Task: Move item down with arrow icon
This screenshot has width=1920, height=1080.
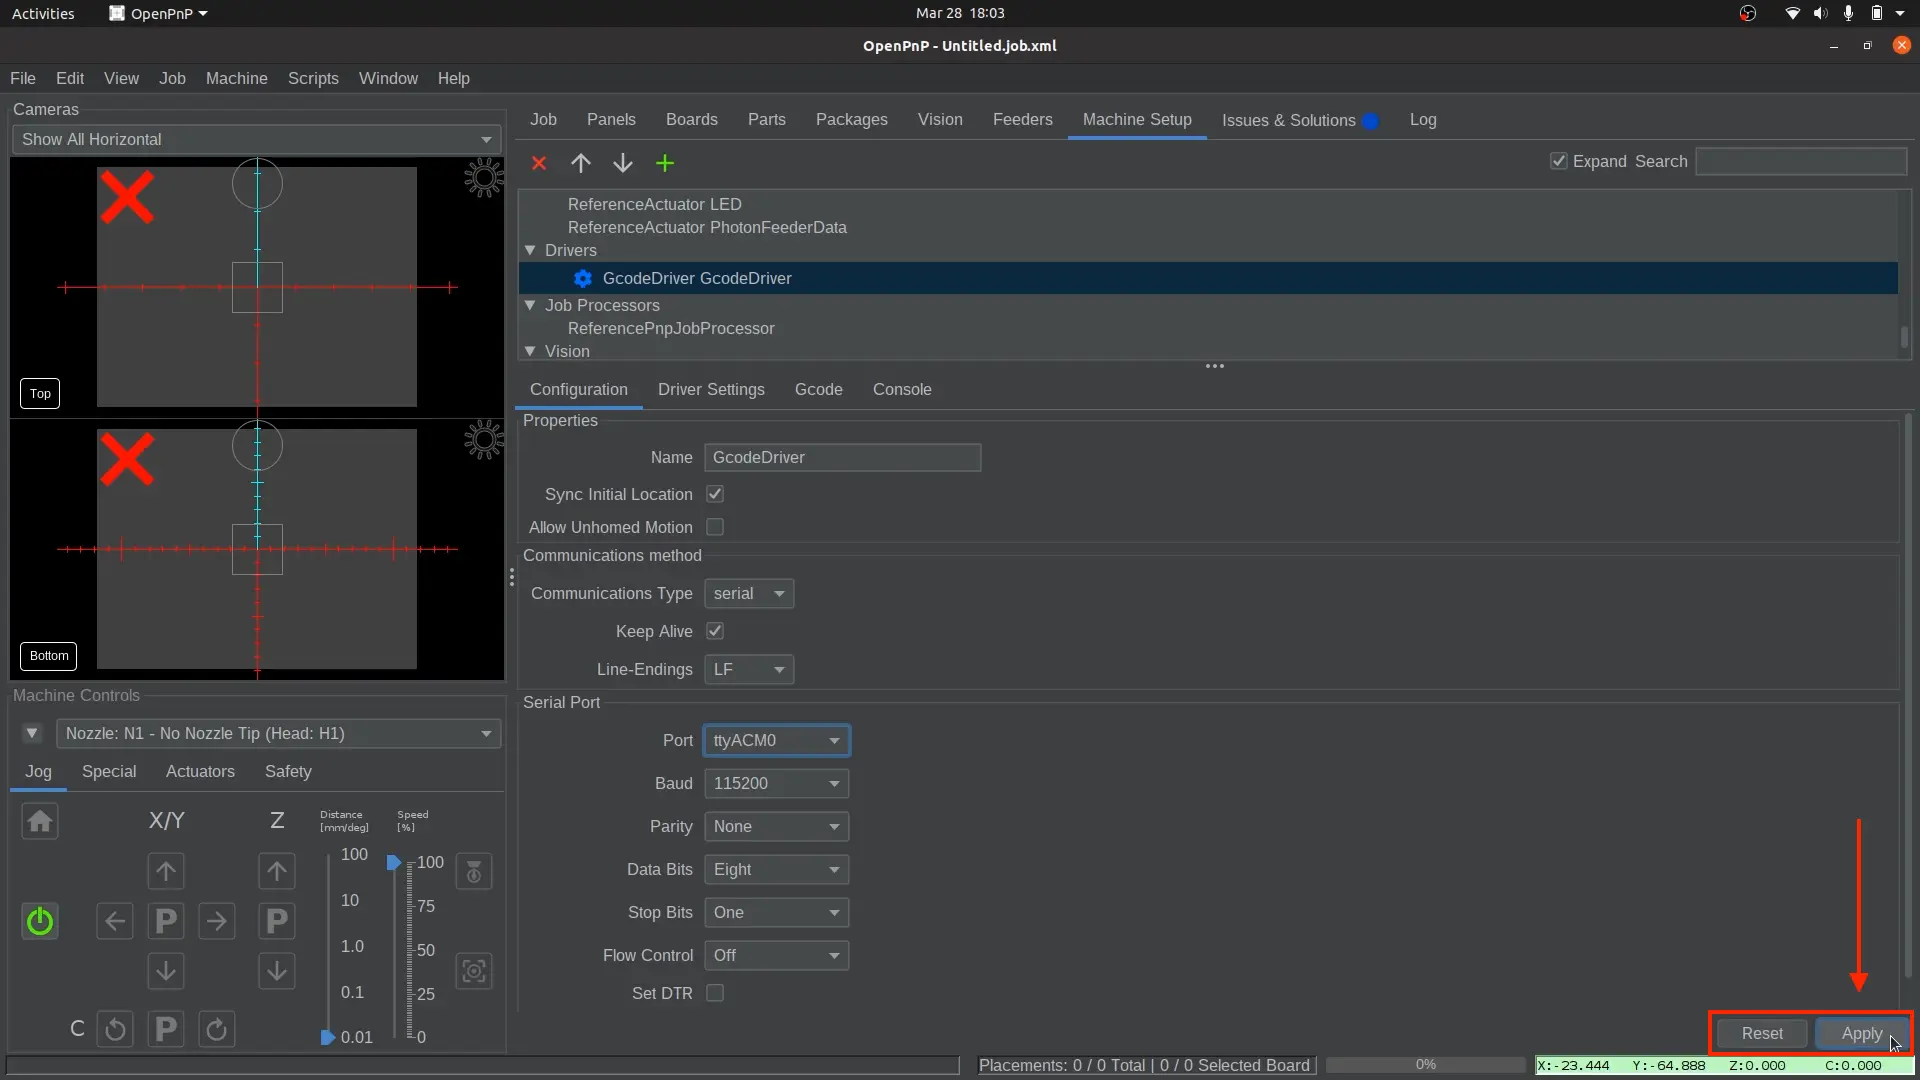Action: pyautogui.click(x=623, y=163)
